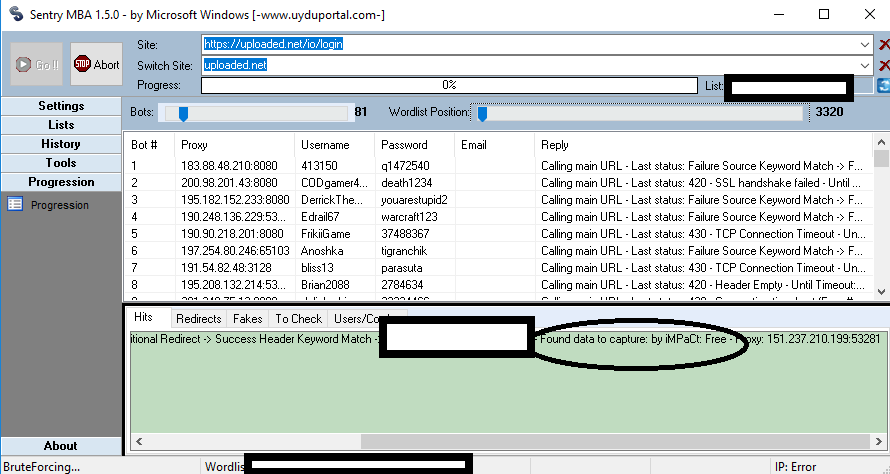Viewport: 890px width, 474px height.
Task: Click the Go!! start button
Action: (x=36, y=64)
